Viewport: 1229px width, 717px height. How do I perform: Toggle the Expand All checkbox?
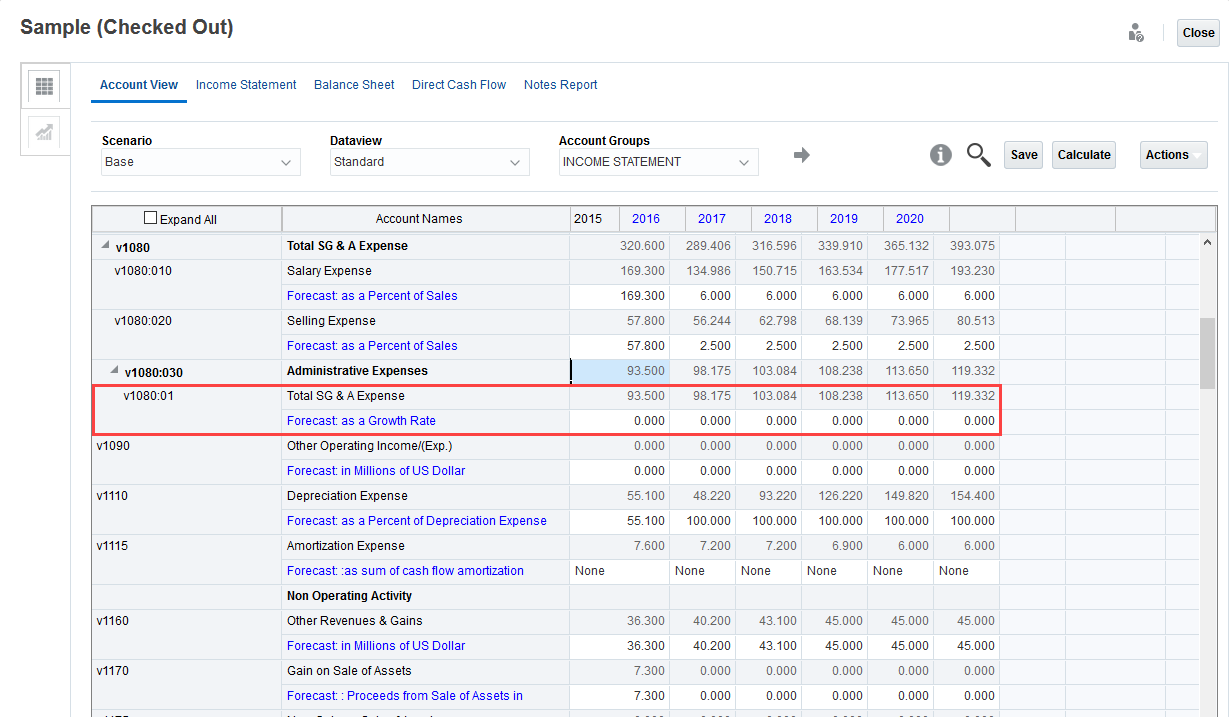151,218
